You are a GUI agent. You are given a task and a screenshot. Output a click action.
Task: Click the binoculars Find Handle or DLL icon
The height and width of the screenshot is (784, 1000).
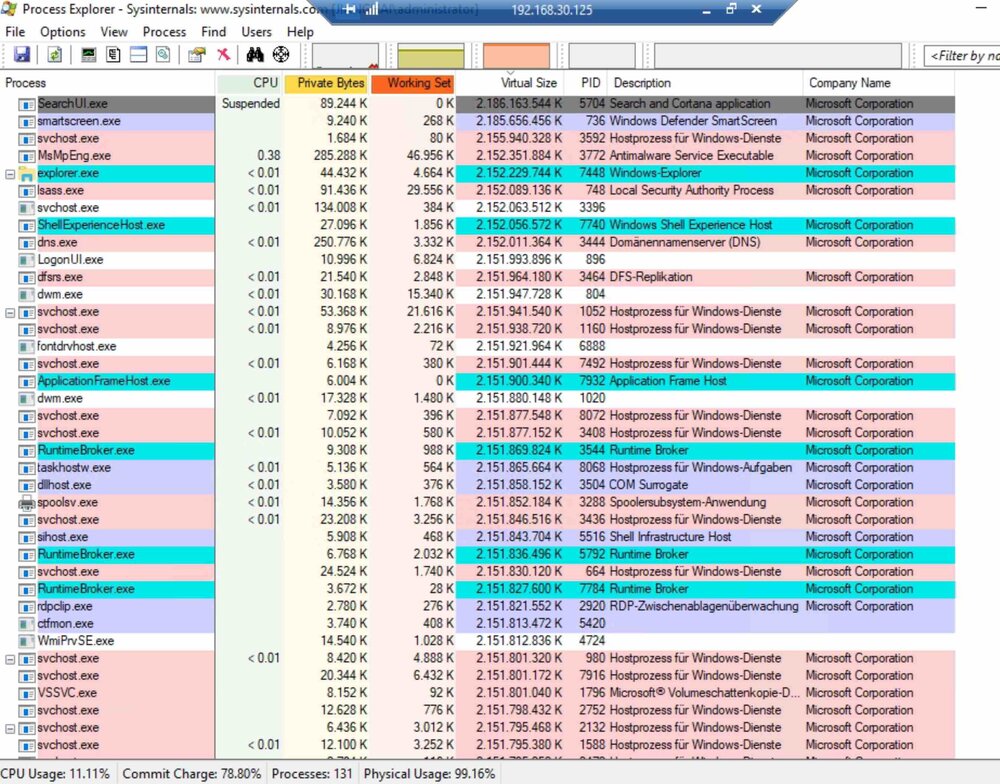(255, 55)
